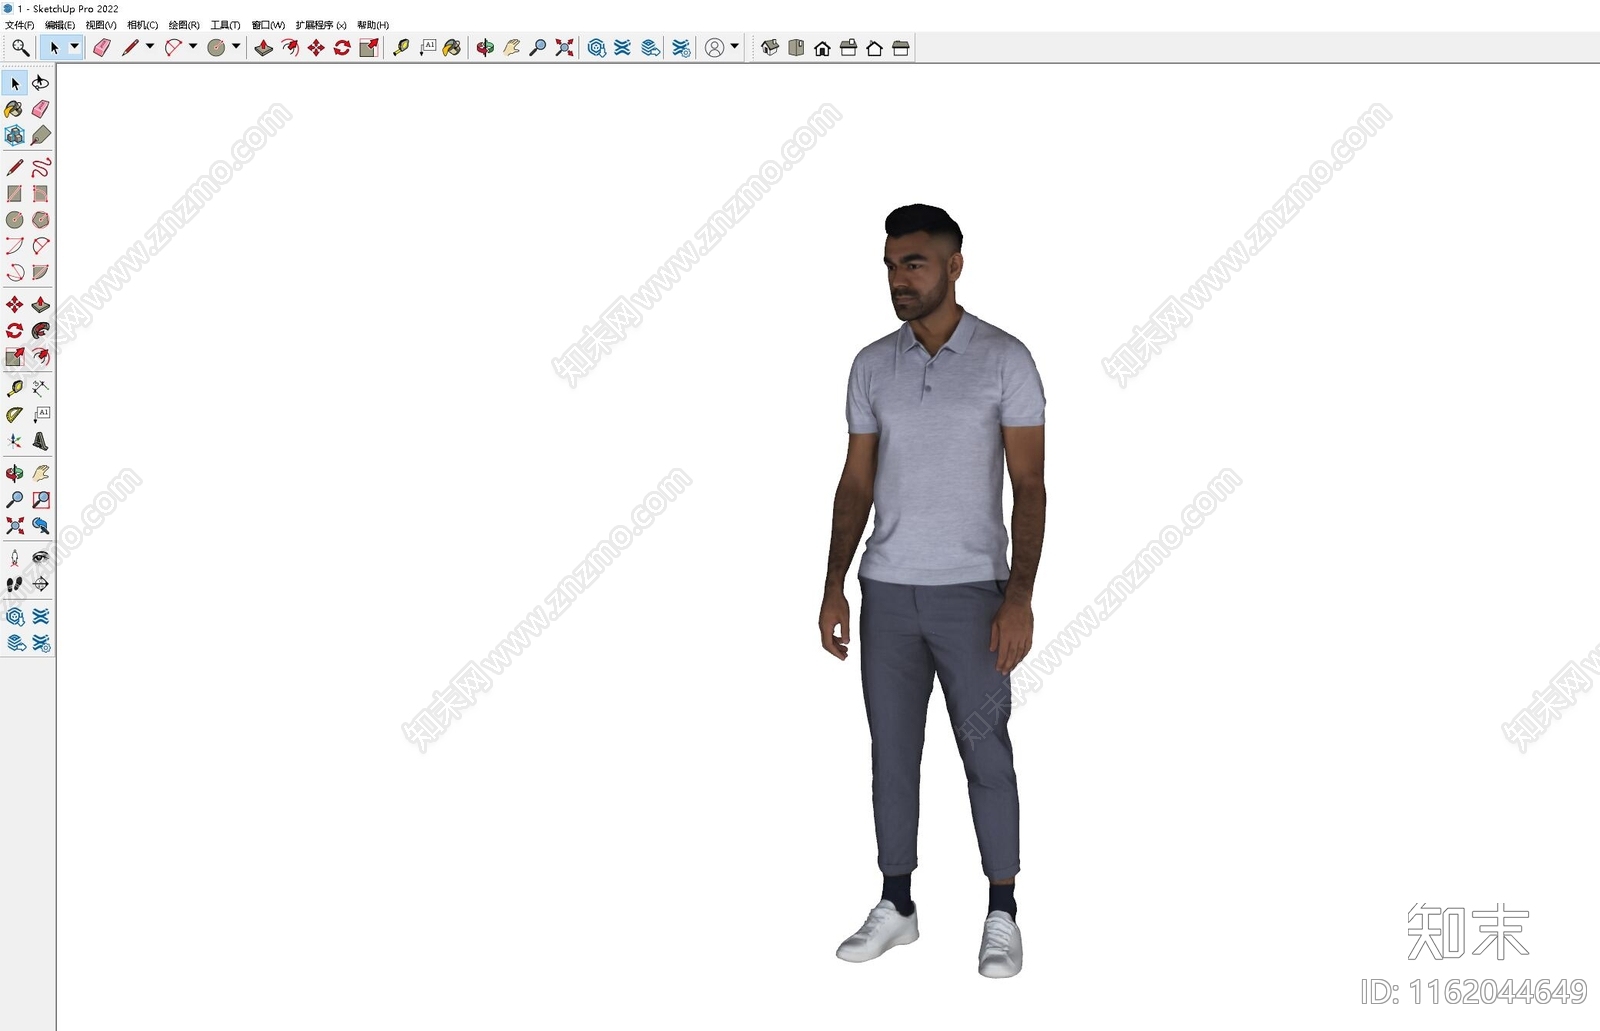Viewport: 1600px width, 1031px height.
Task: Pick the Section Plane tool
Action: coord(41,583)
